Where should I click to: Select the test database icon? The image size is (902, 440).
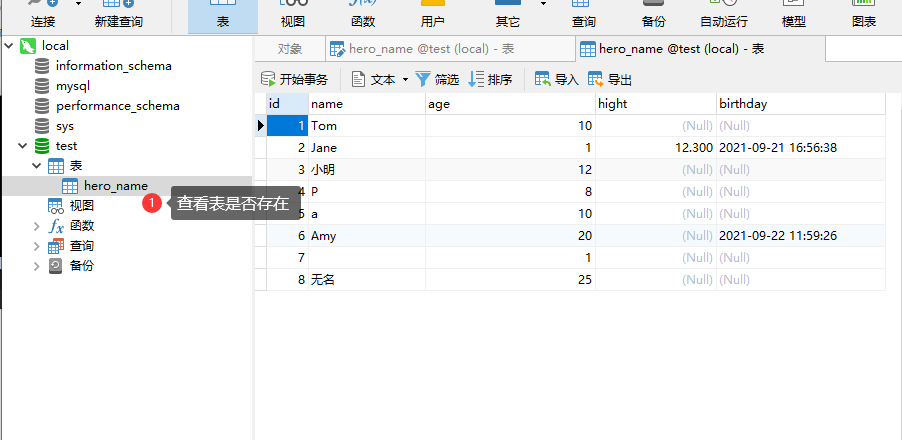[x=42, y=146]
